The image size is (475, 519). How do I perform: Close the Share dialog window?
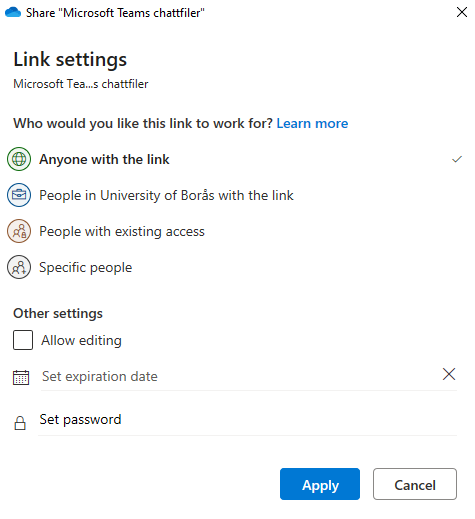click(462, 12)
